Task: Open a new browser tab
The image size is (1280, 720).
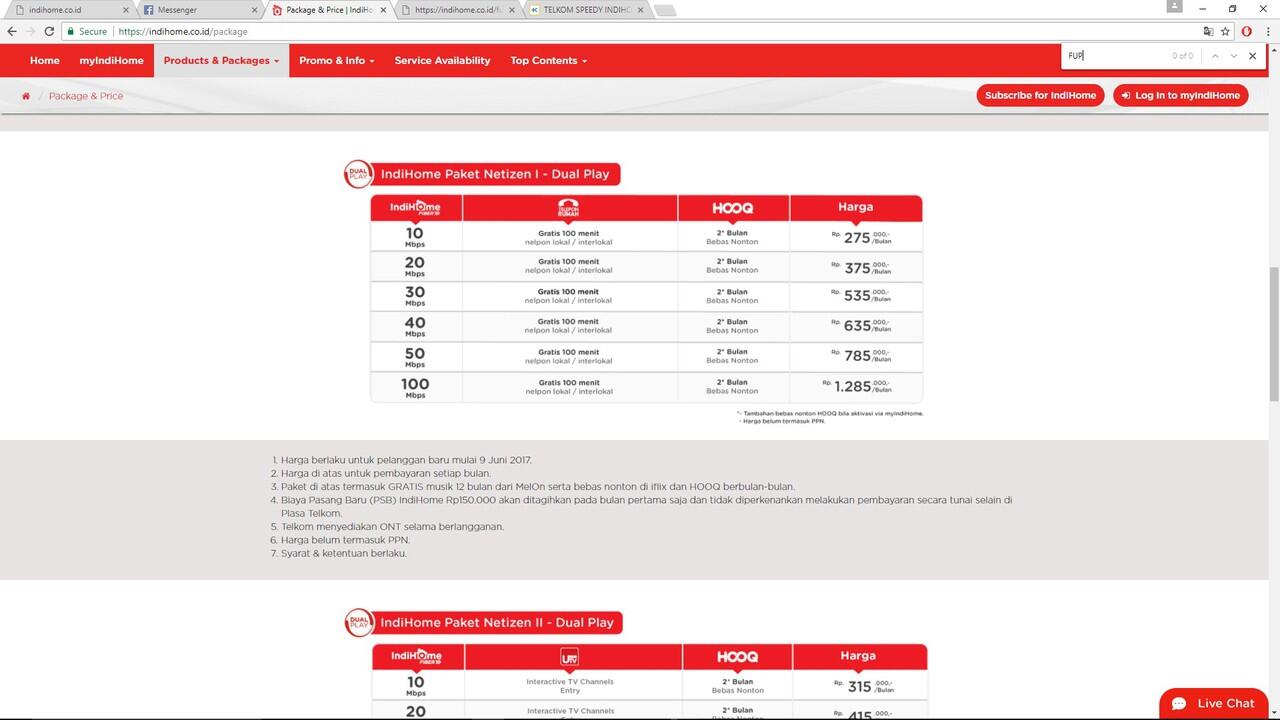Action: (665, 10)
